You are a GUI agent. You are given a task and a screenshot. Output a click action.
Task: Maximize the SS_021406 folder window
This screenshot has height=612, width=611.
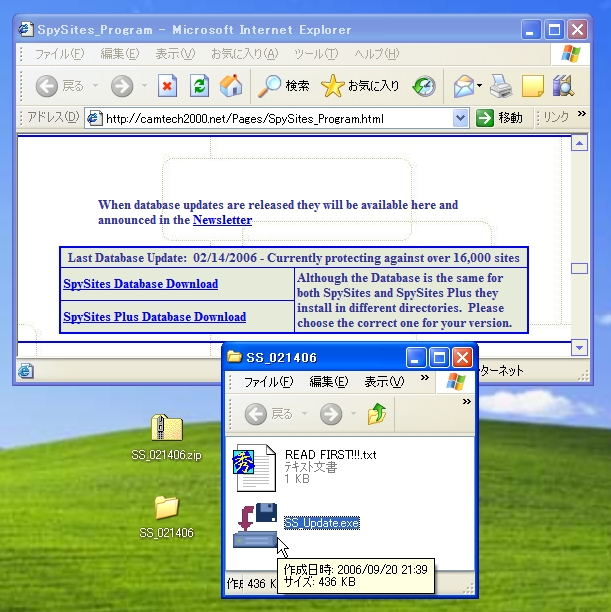click(439, 357)
